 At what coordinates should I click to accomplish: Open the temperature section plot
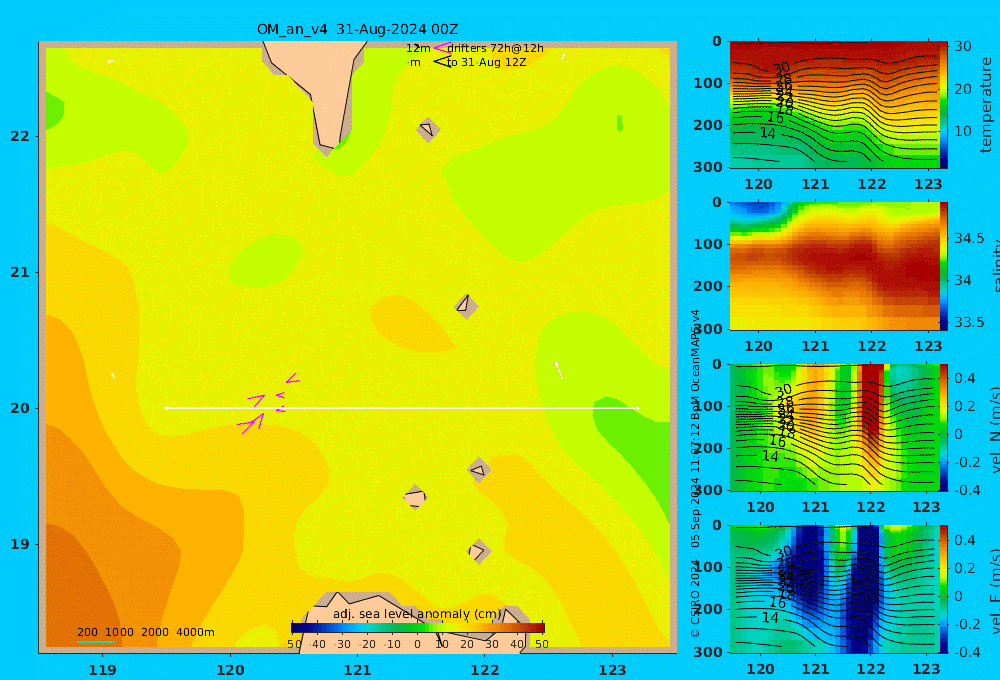click(834, 105)
